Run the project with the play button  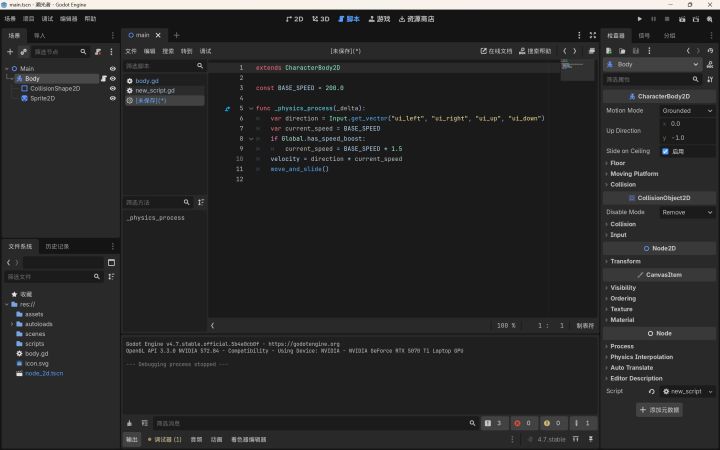pyautogui.click(x=639, y=19)
